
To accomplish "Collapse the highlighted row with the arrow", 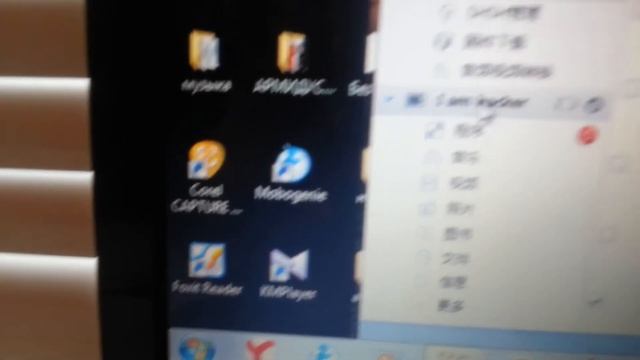I will tap(390, 99).
